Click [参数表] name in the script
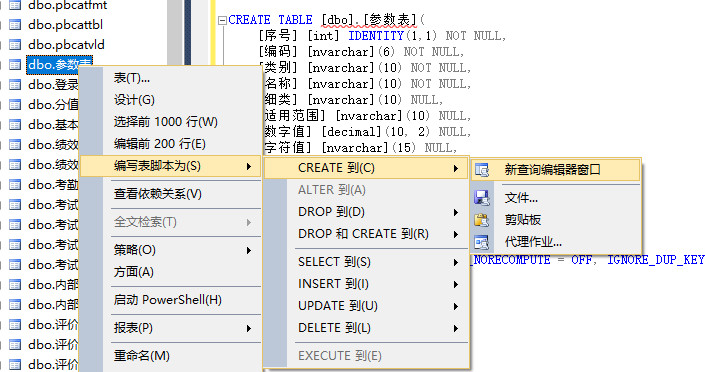 [x=390, y=20]
